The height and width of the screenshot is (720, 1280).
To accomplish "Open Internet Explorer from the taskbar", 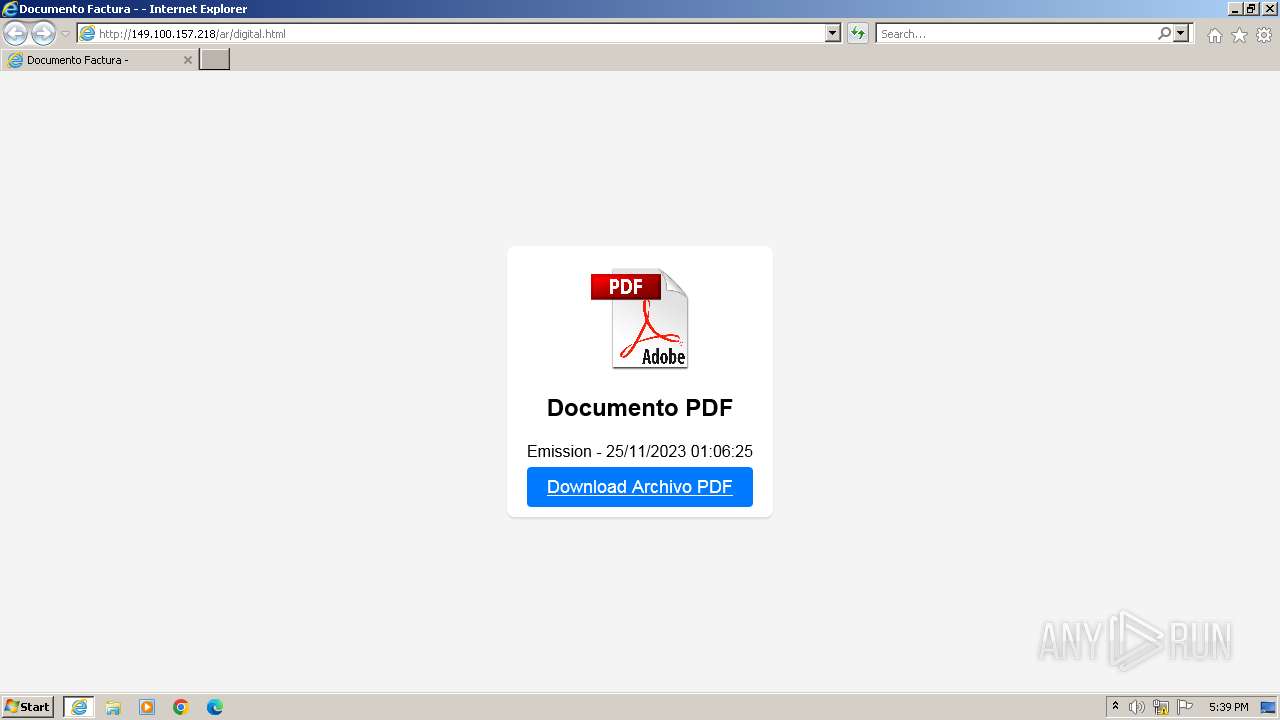I will click(x=79, y=707).
